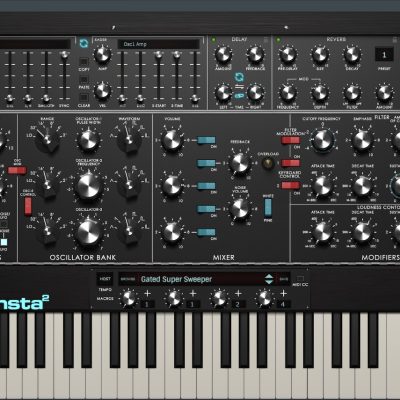Screen dimensions: 400x400
Task: Click the Easer Vel knob
Action: [x=102, y=91]
